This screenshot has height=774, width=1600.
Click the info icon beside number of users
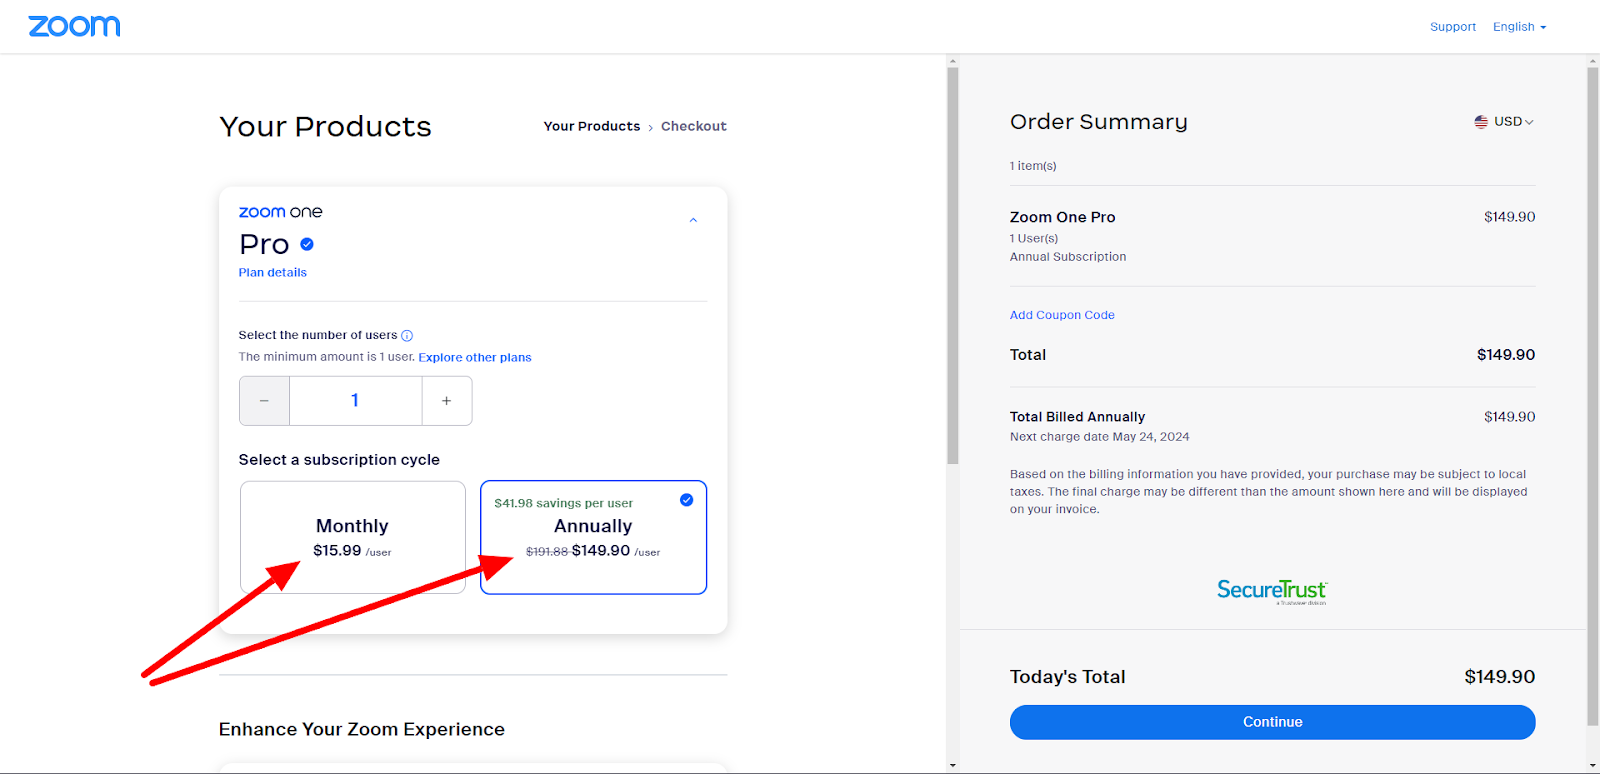pos(407,336)
